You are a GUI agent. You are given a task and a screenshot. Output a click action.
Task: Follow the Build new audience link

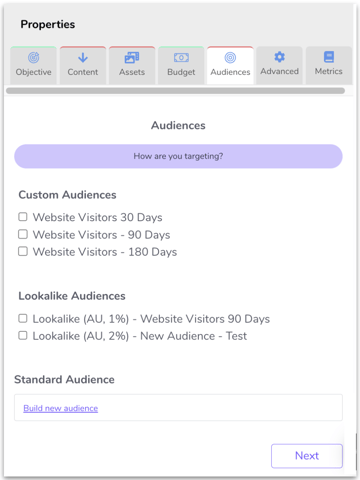click(x=61, y=408)
